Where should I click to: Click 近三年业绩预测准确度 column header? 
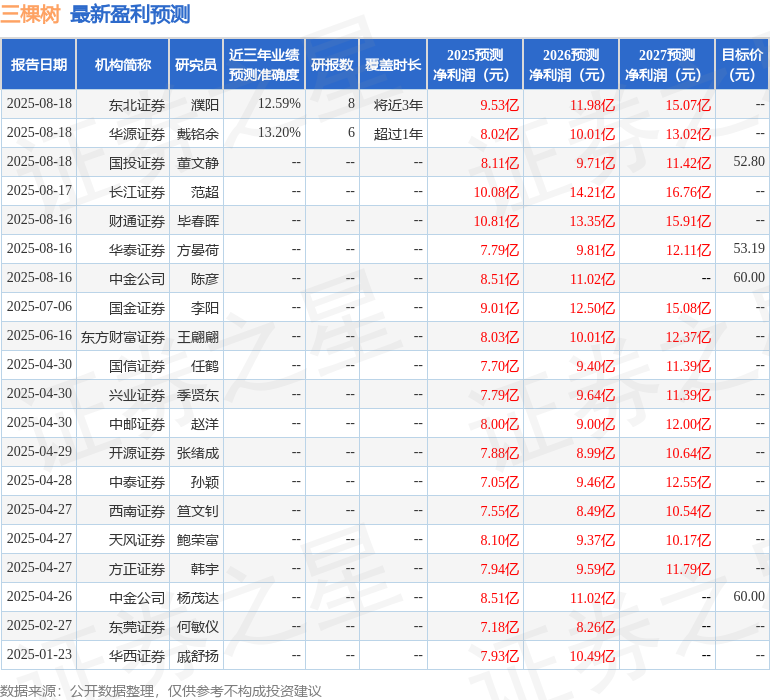[x=264, y=64]
